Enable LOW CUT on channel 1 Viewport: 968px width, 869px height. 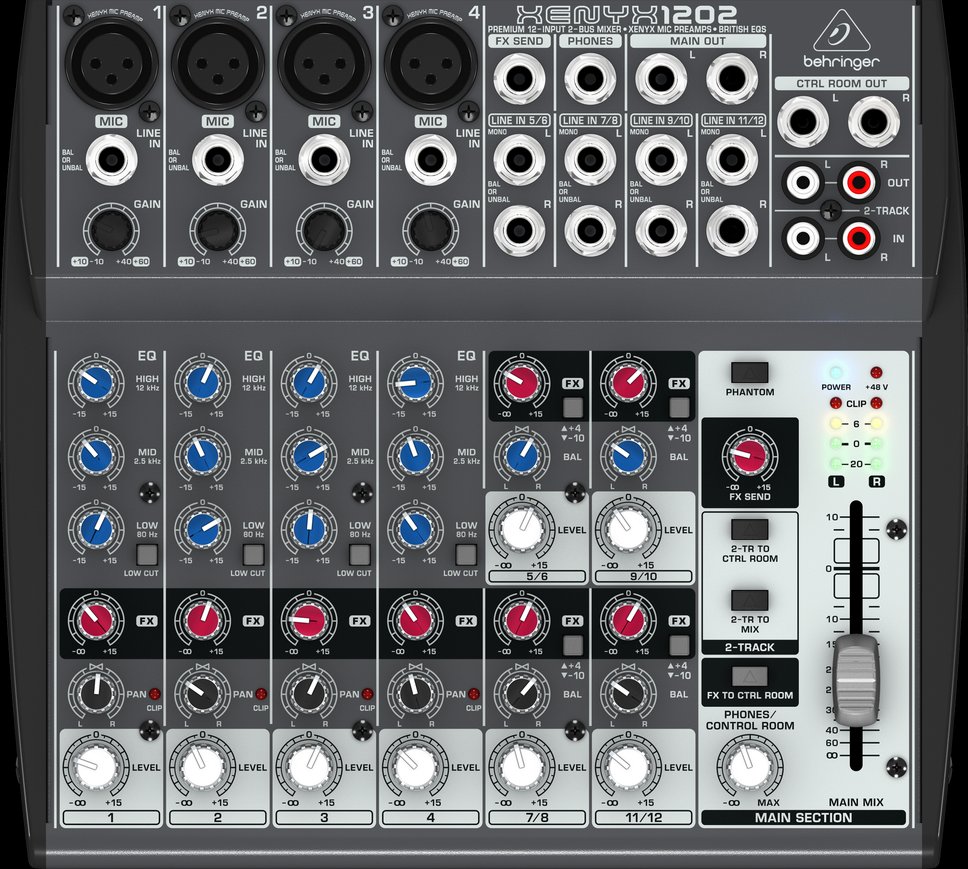[x=147, y=555]
